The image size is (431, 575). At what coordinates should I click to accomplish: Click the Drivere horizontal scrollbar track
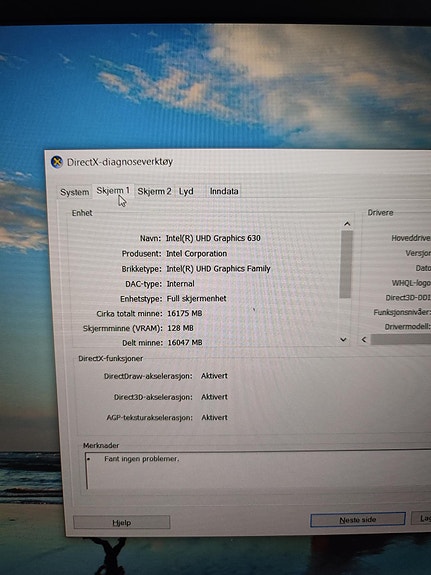tap(401, 340)
